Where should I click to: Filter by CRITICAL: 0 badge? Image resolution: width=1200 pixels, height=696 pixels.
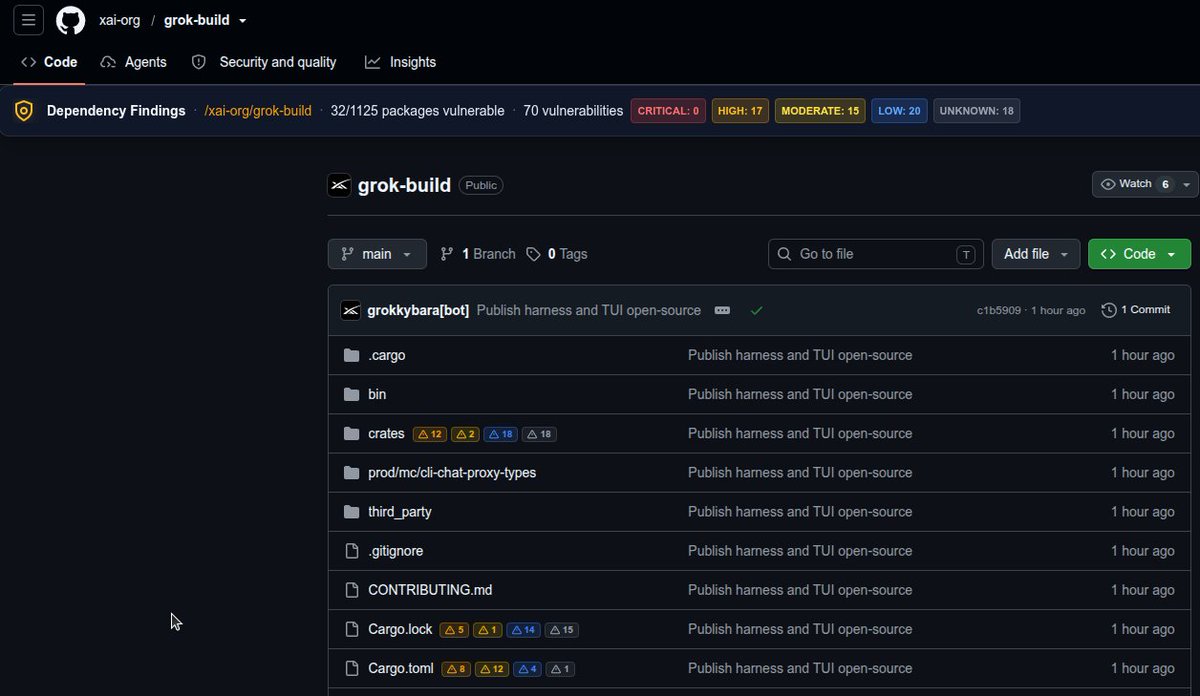[x=669, y=111]
